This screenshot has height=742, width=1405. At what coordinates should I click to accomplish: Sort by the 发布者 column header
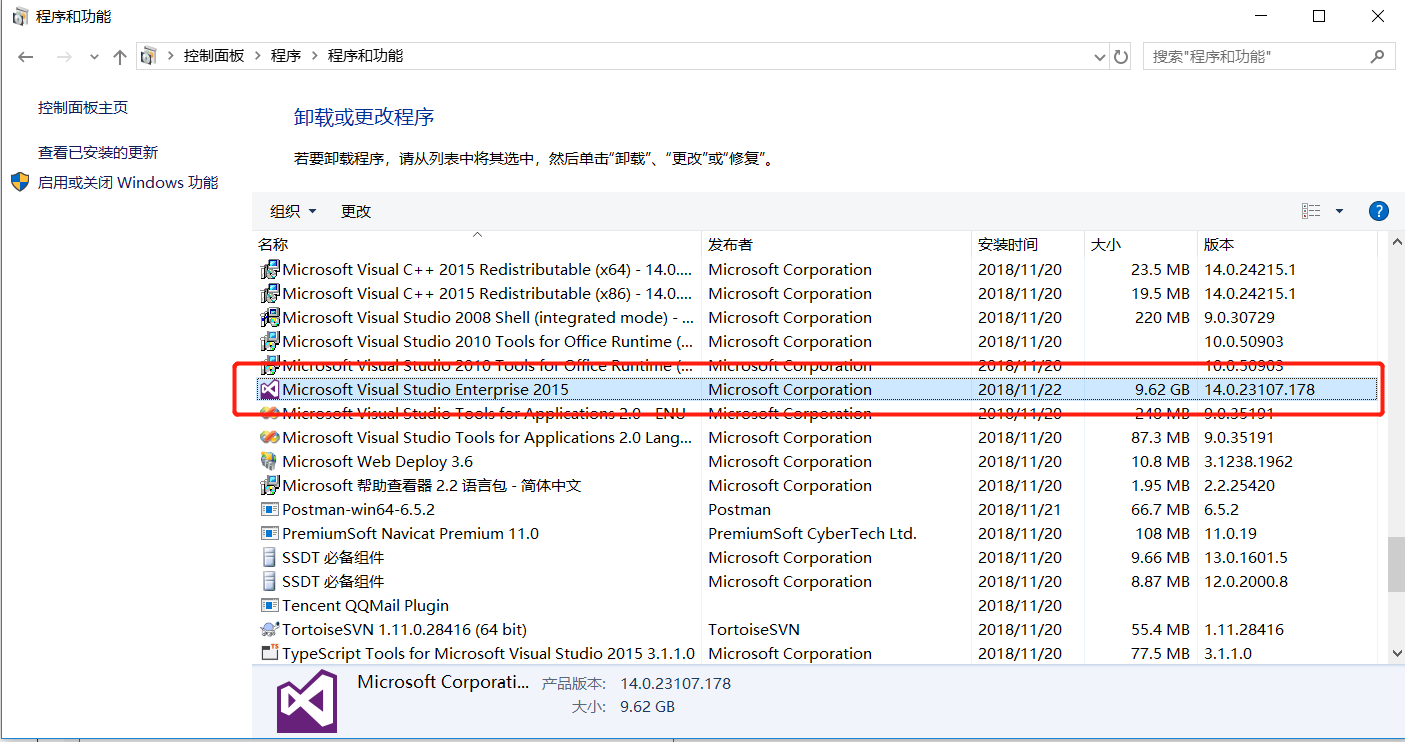click(x=837, y=244)
